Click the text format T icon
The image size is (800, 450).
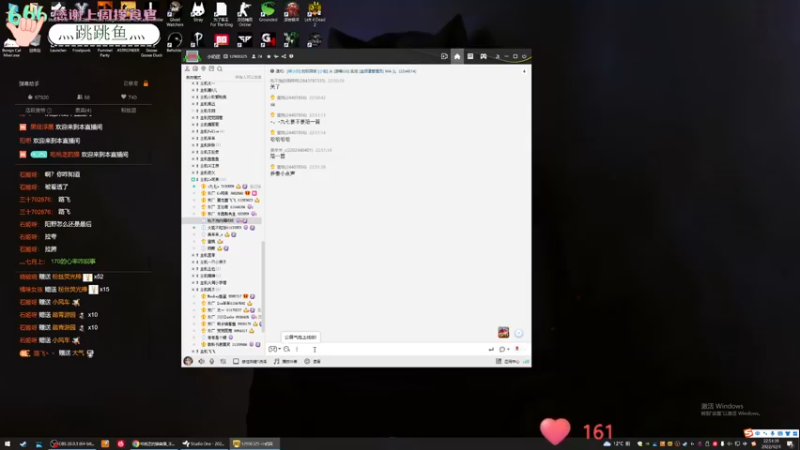[x=314, y=349]
